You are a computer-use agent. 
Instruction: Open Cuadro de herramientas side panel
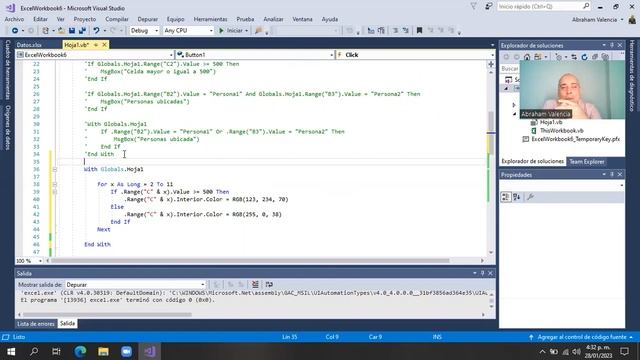tap(7, 69)
